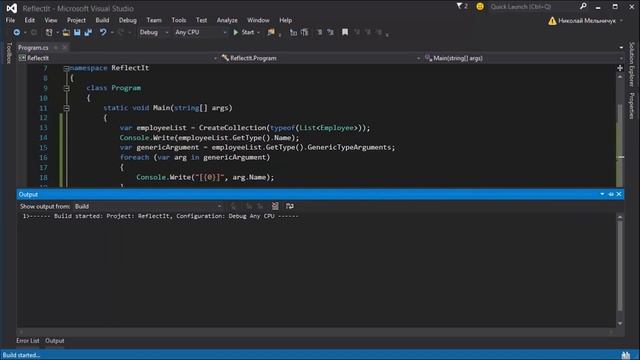
Task: Open the Tools menu
Action: pyautogui.click(x=179, y=20)
